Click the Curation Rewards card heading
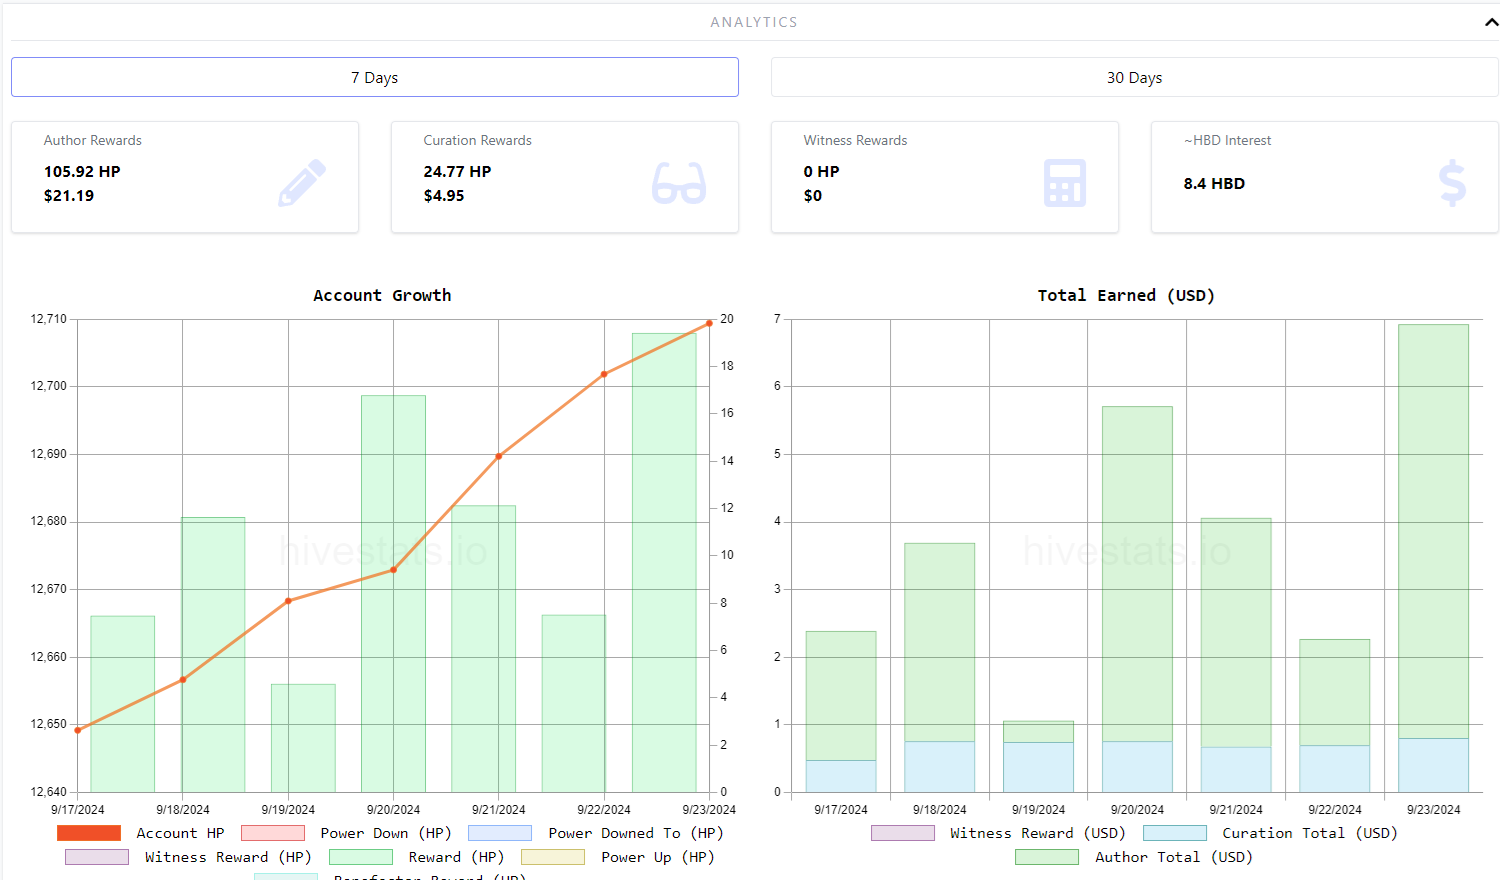 point(477,141)
